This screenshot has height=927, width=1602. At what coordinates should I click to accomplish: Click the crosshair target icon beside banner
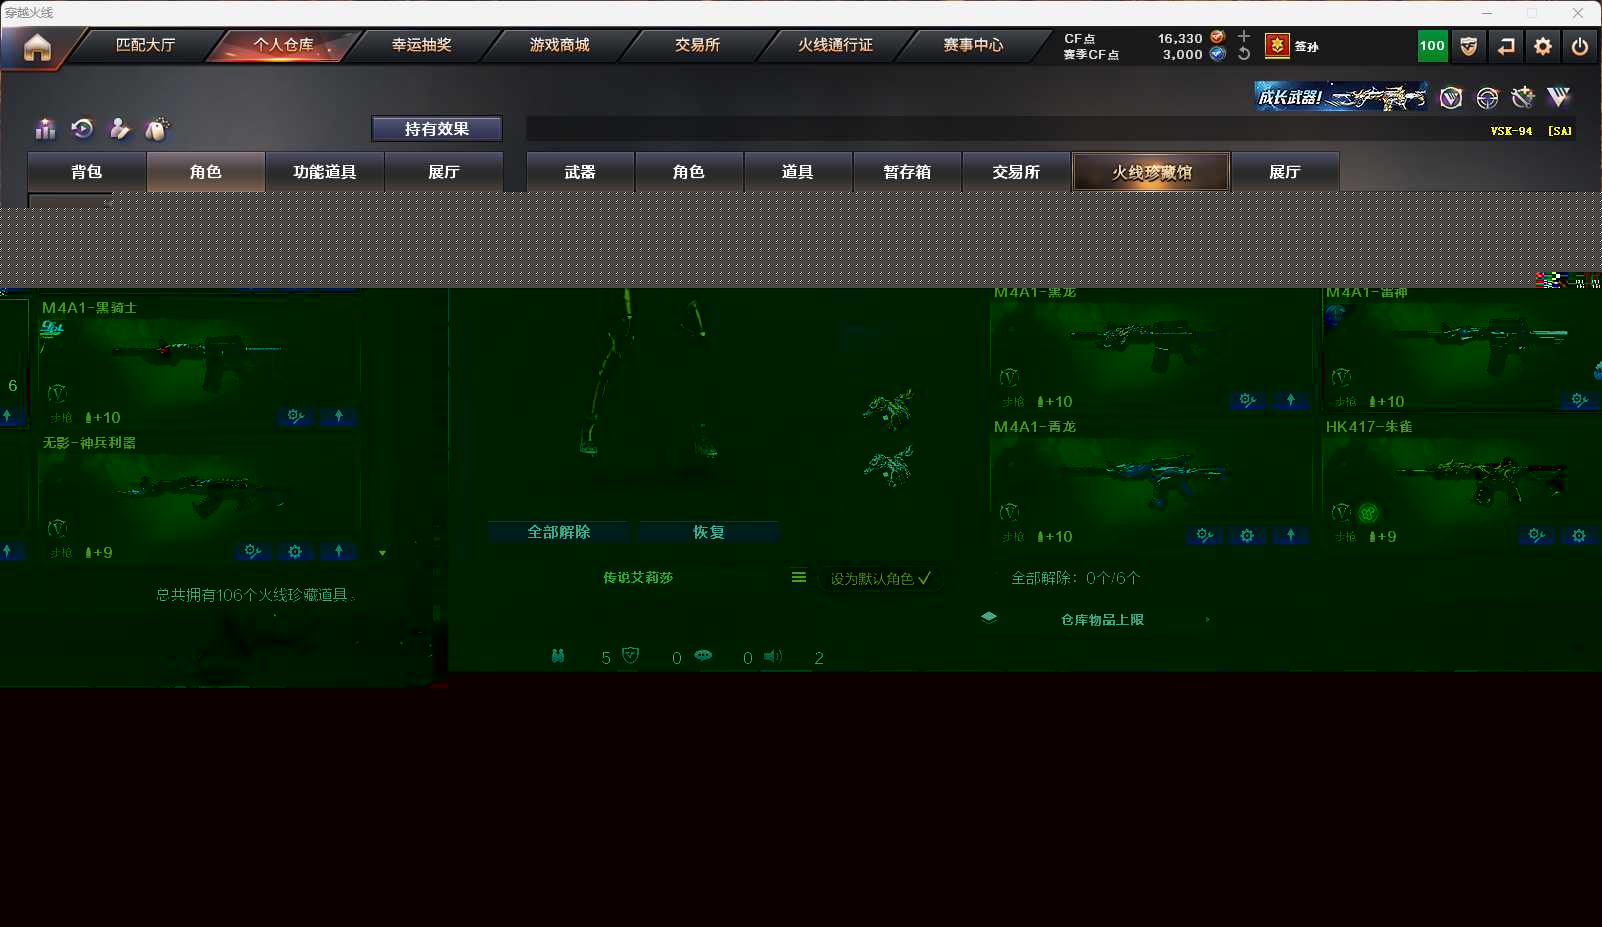point(1487,97)
